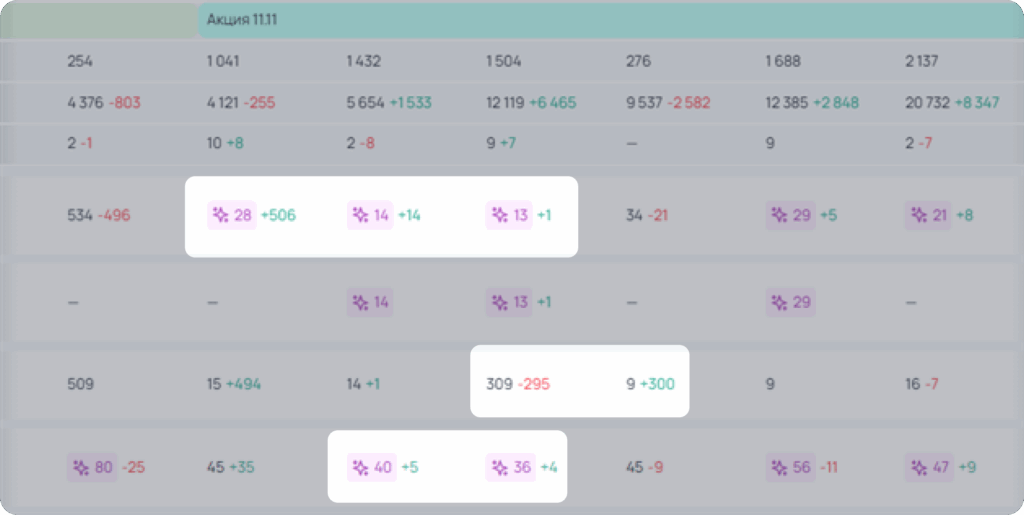
Task: Click the sparkle icon next to 40
Action: click(x=360, y=467)
